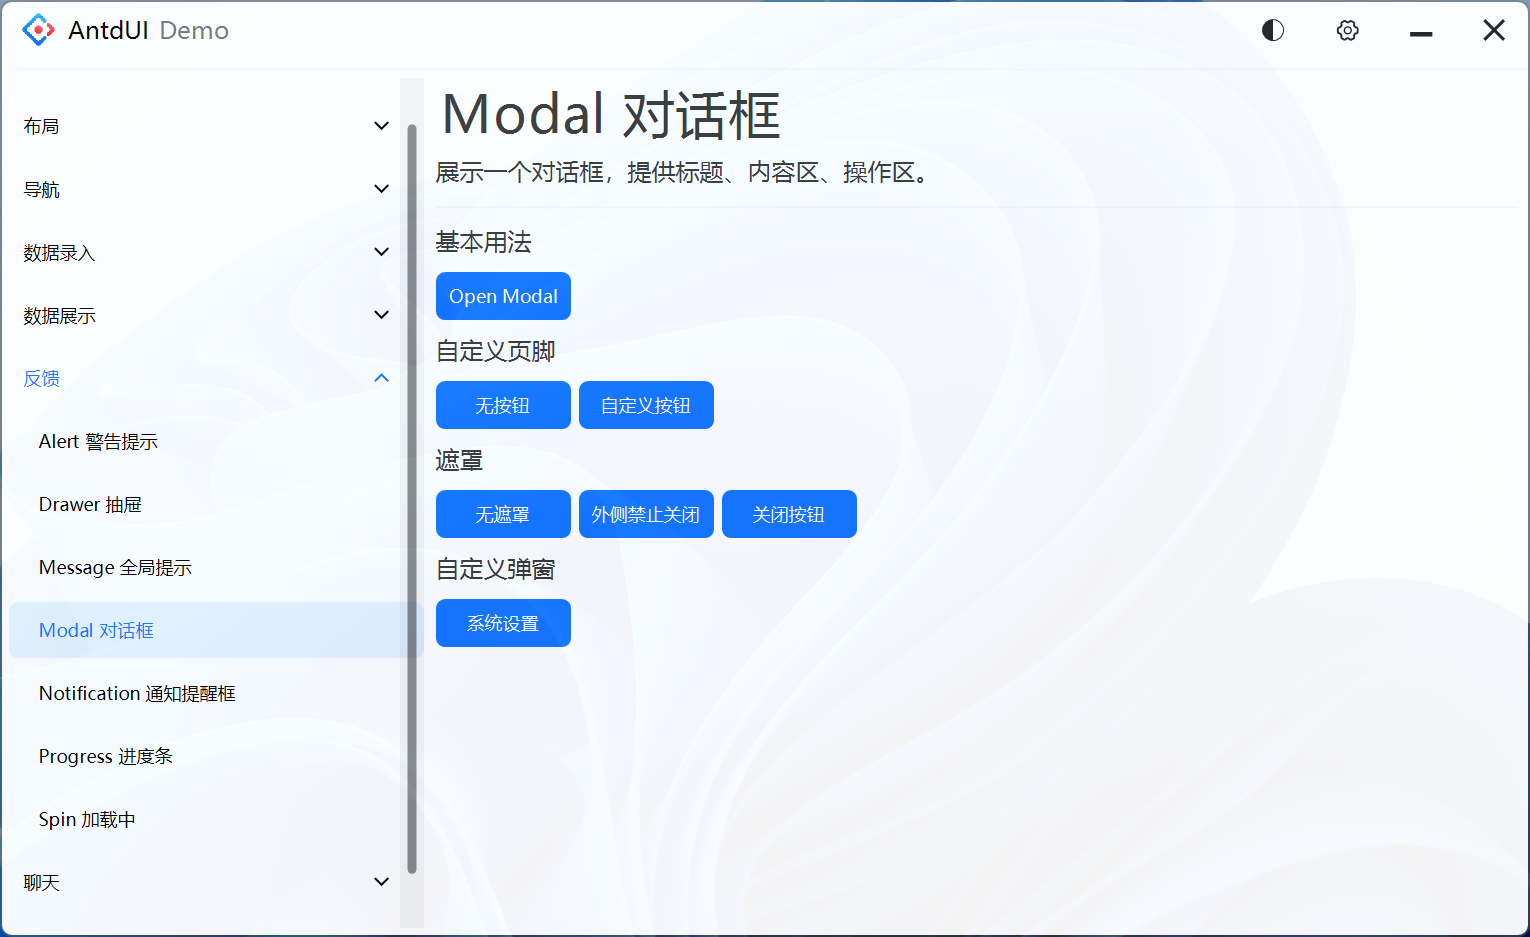Click the 无遮罩 mask demo button
1530x937 pixels.
click(x=503, y=514)
